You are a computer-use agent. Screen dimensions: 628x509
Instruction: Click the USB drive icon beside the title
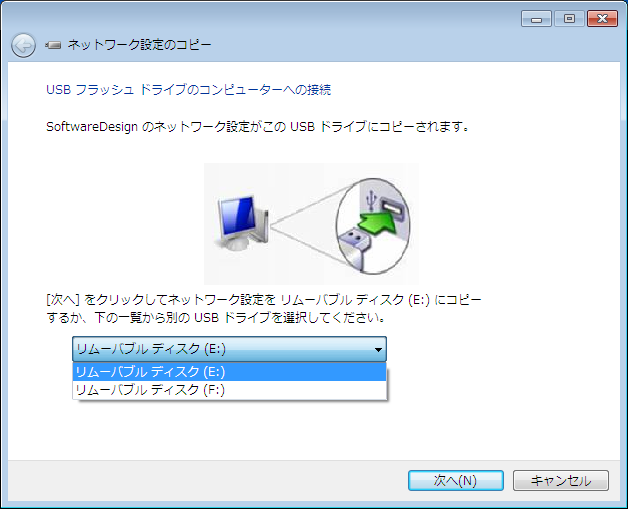53,45
